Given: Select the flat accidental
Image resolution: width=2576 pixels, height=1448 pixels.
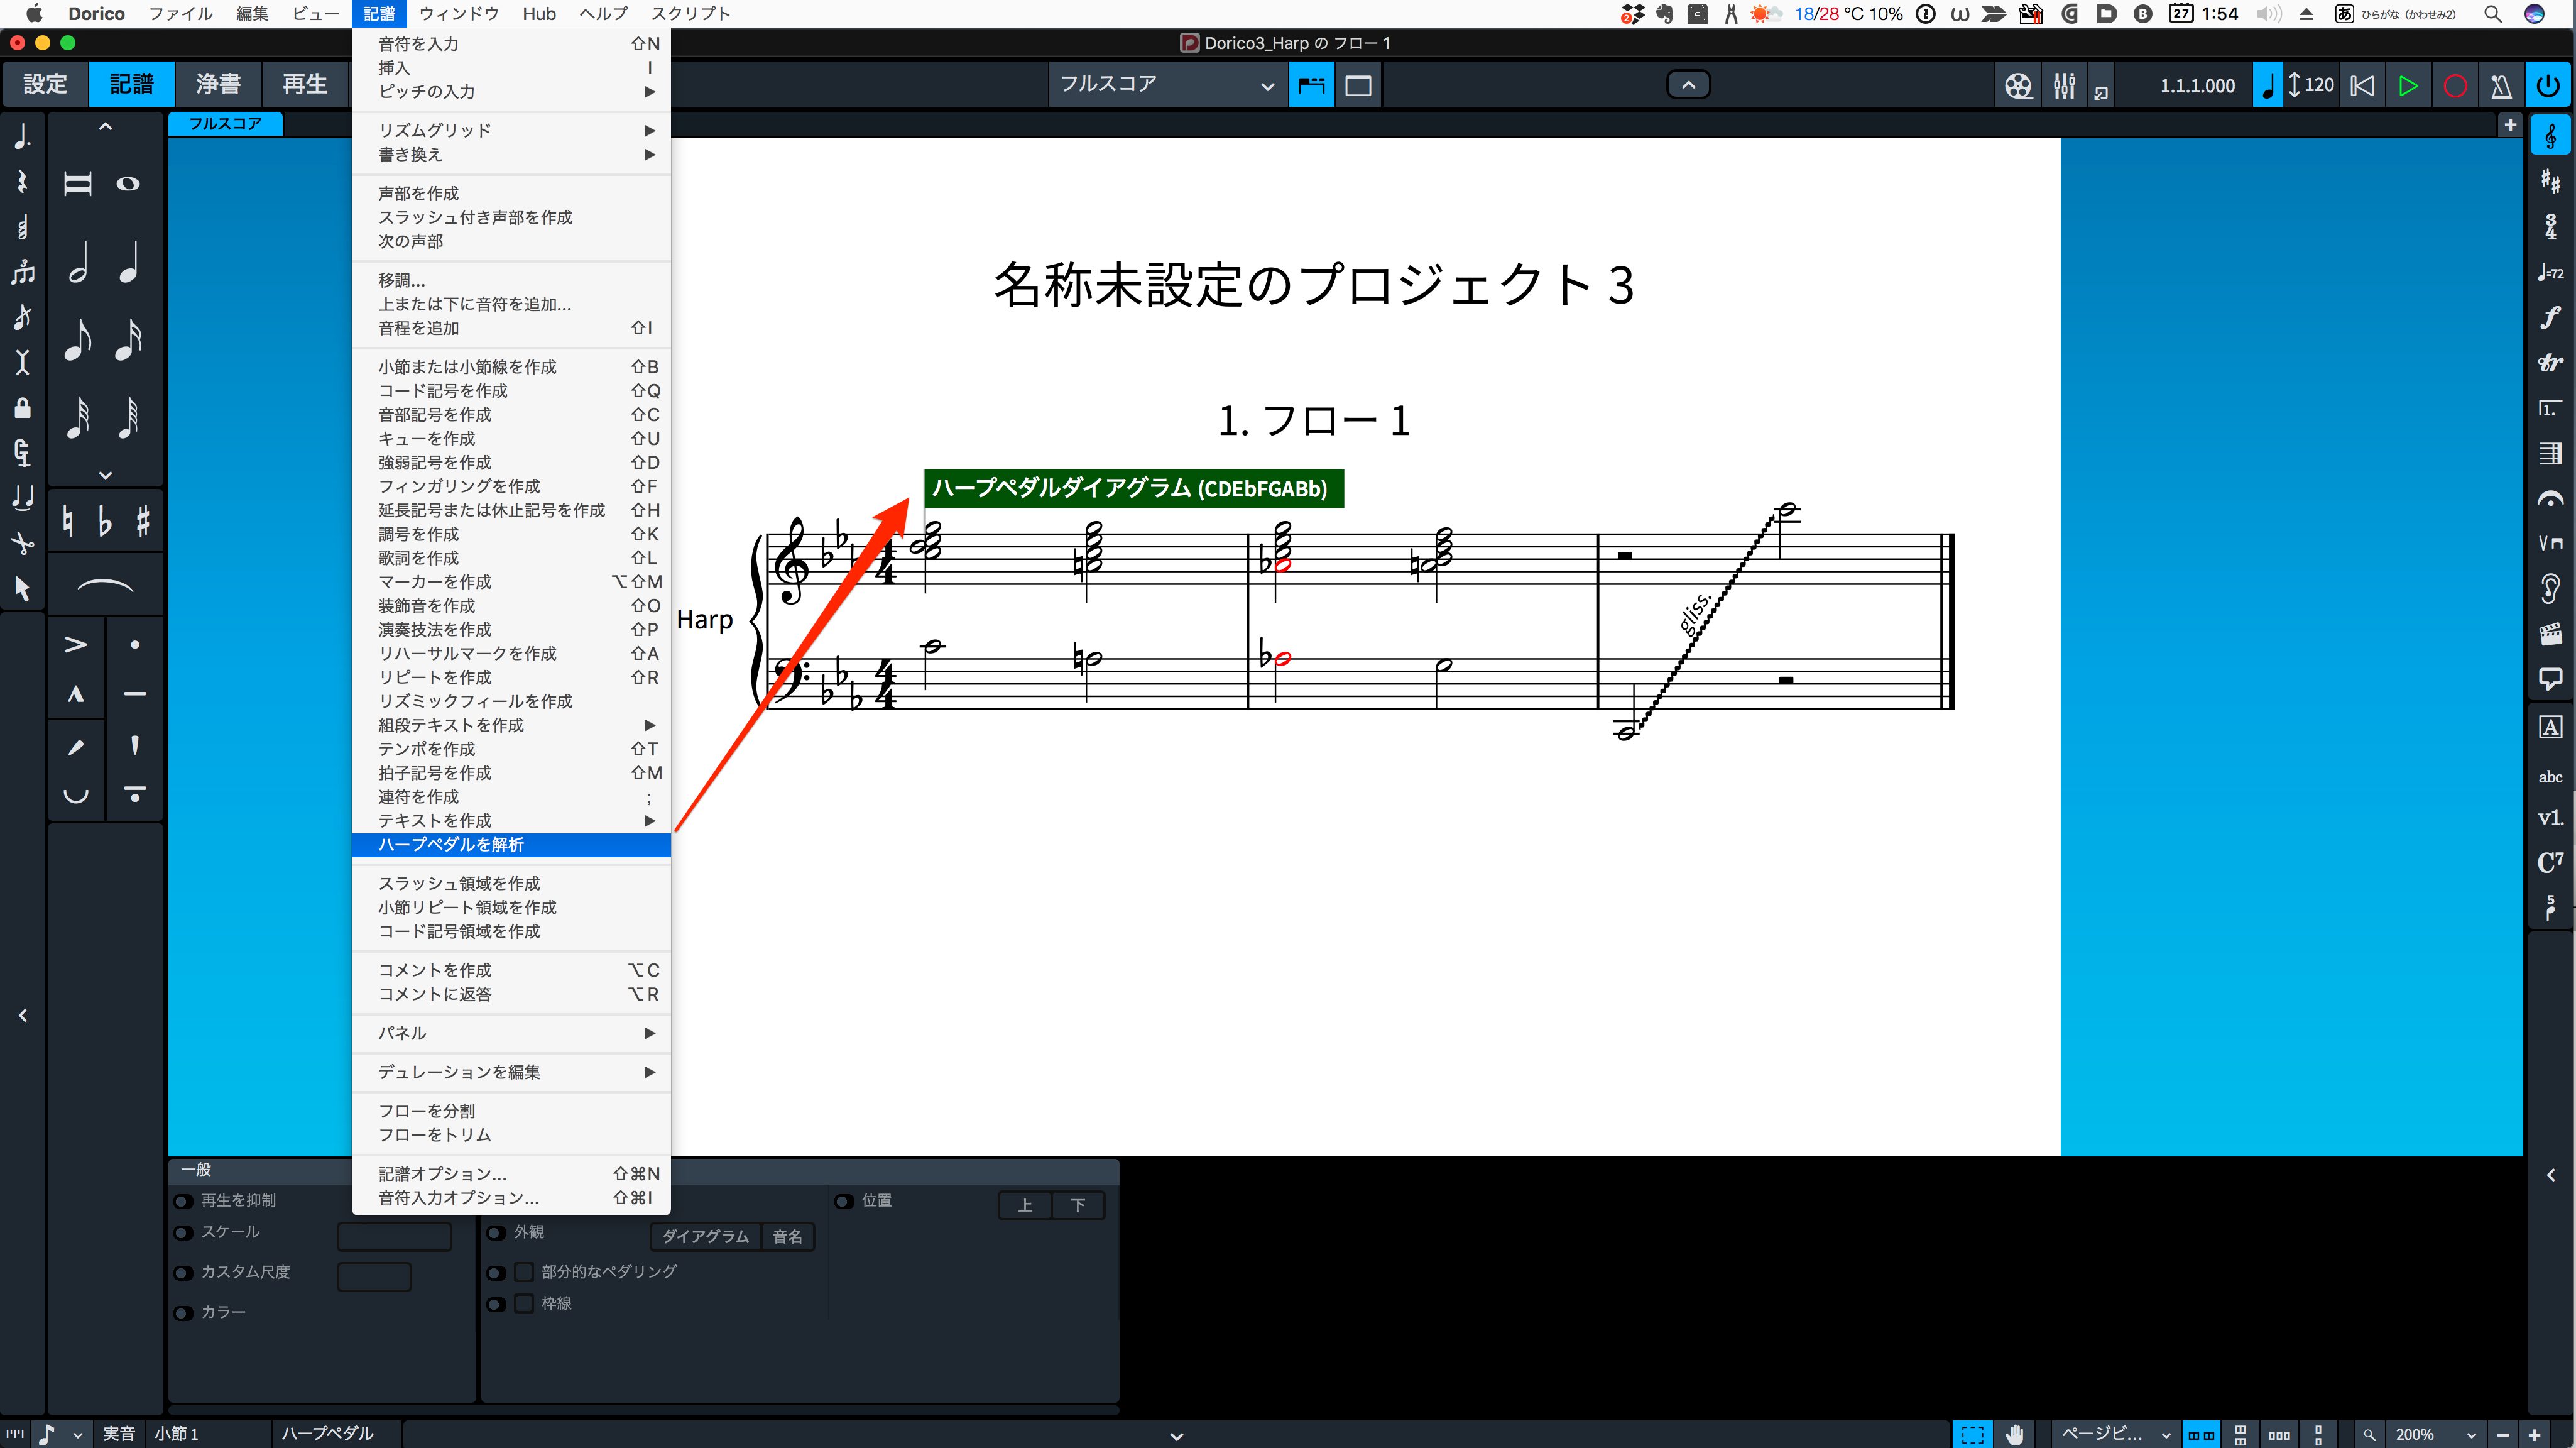Looking at the screenshot, I should [105, 521].
